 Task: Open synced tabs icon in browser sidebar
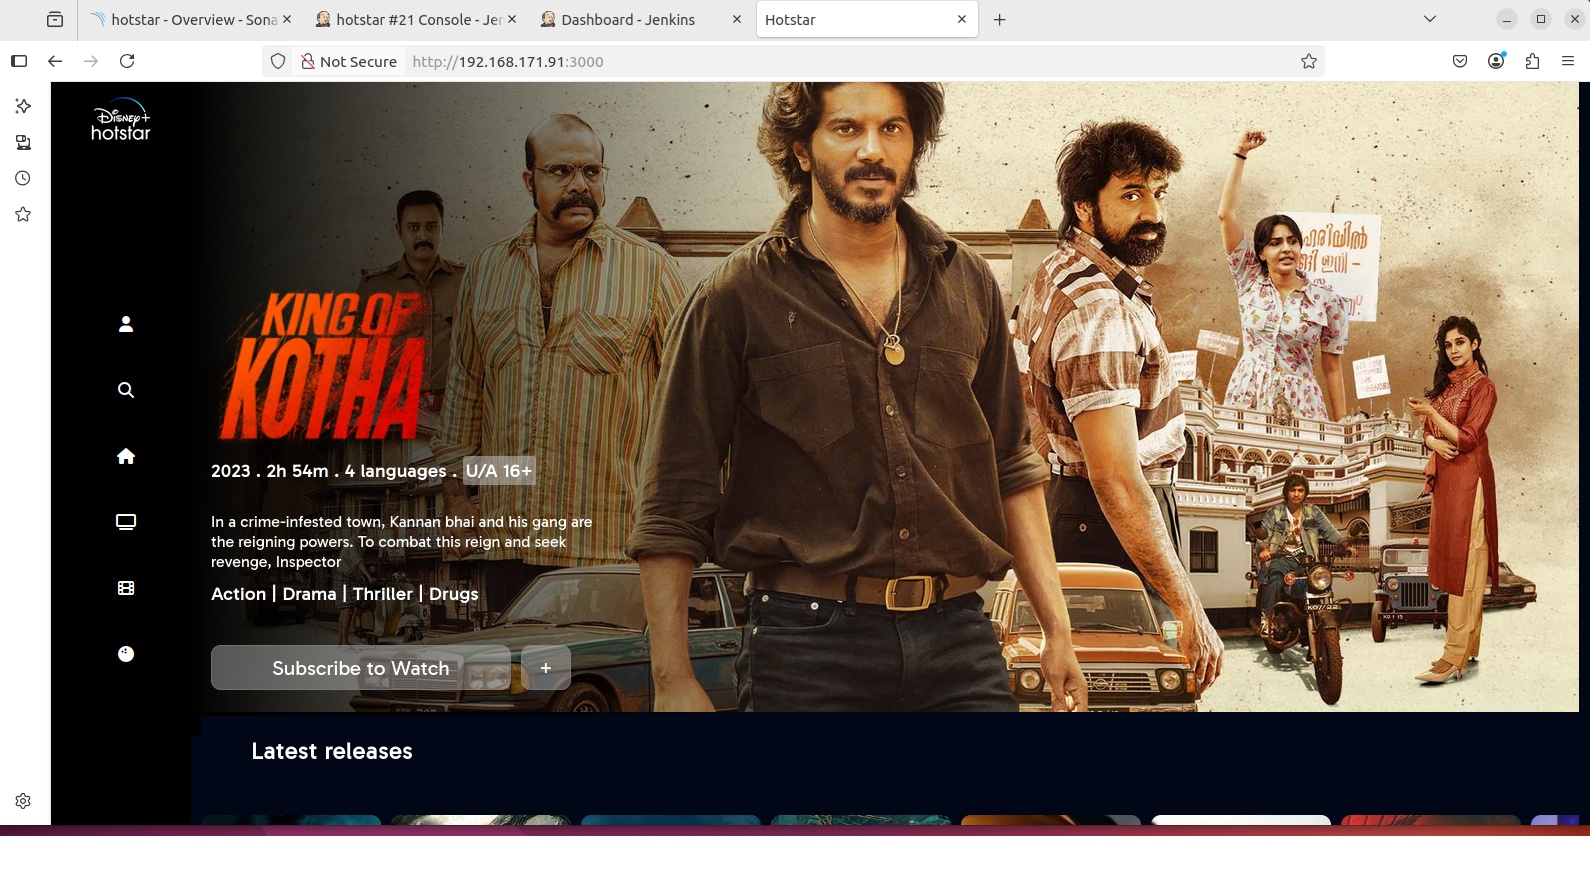(x=23, y=142)
